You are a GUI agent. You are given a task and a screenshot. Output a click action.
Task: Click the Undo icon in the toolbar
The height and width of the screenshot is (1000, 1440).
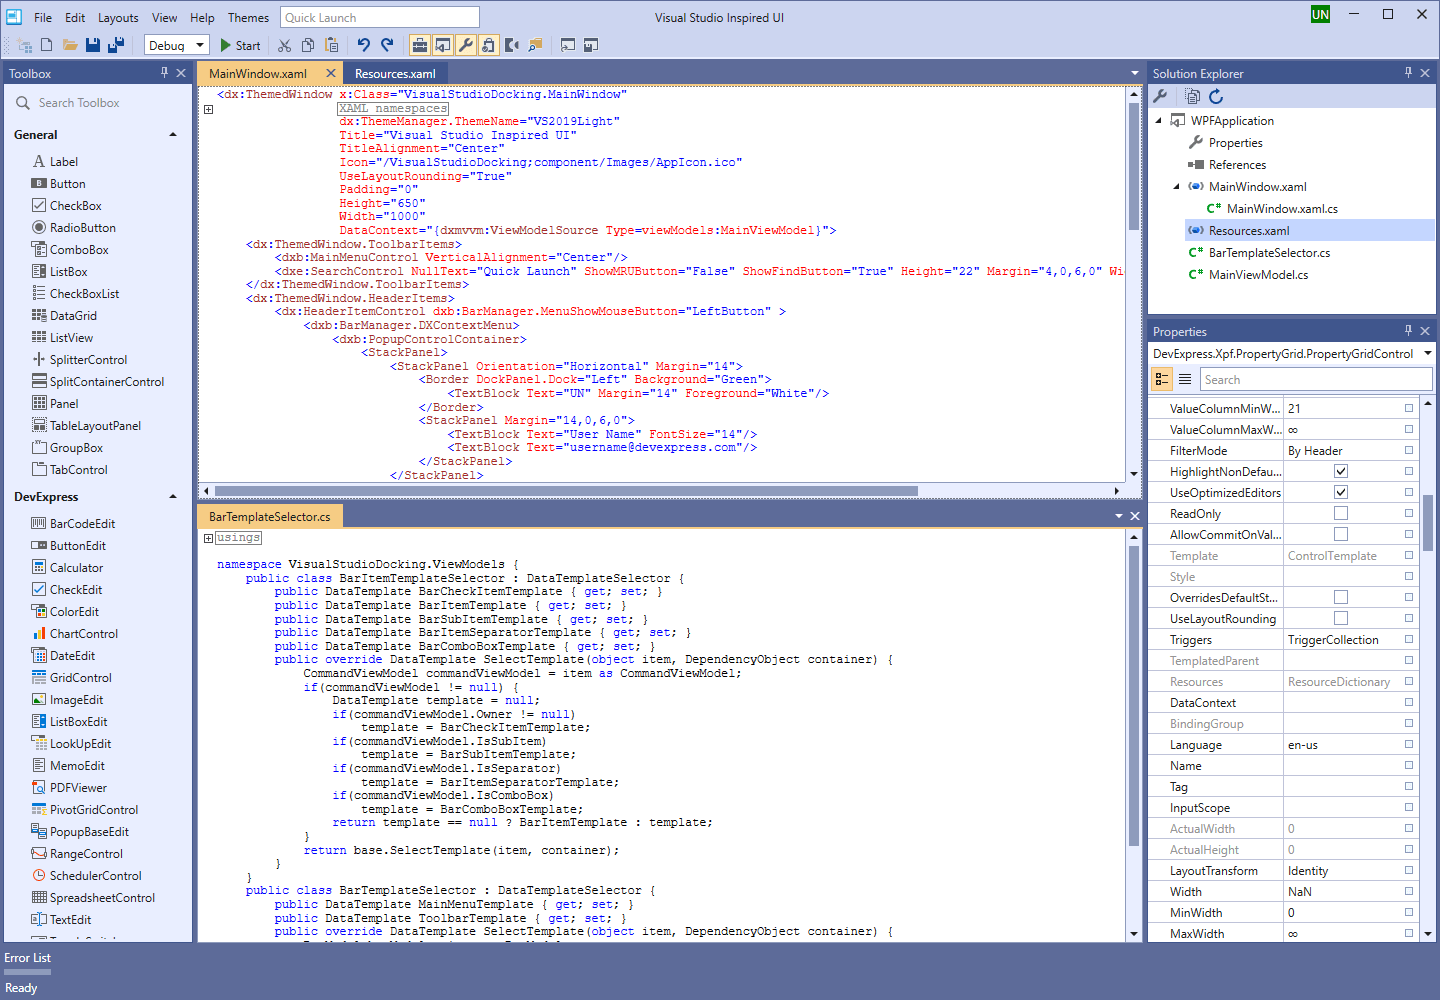(x=361, y=45)
